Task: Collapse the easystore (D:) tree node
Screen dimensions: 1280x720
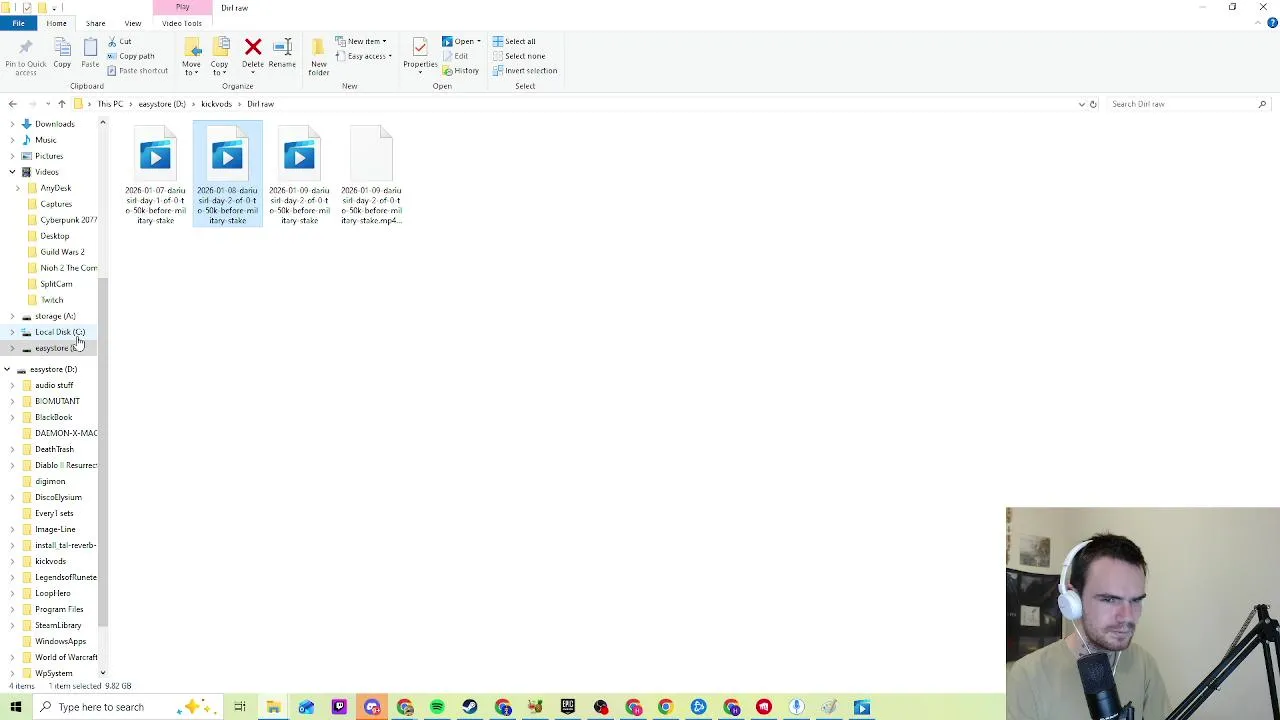Action: (7, 369)
